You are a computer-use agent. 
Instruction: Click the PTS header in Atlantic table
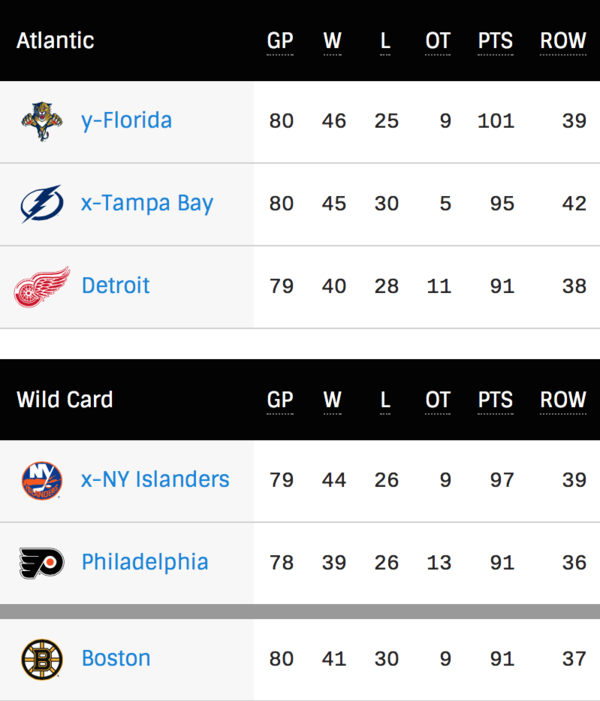pyautogui.click(x=495, y=41)
